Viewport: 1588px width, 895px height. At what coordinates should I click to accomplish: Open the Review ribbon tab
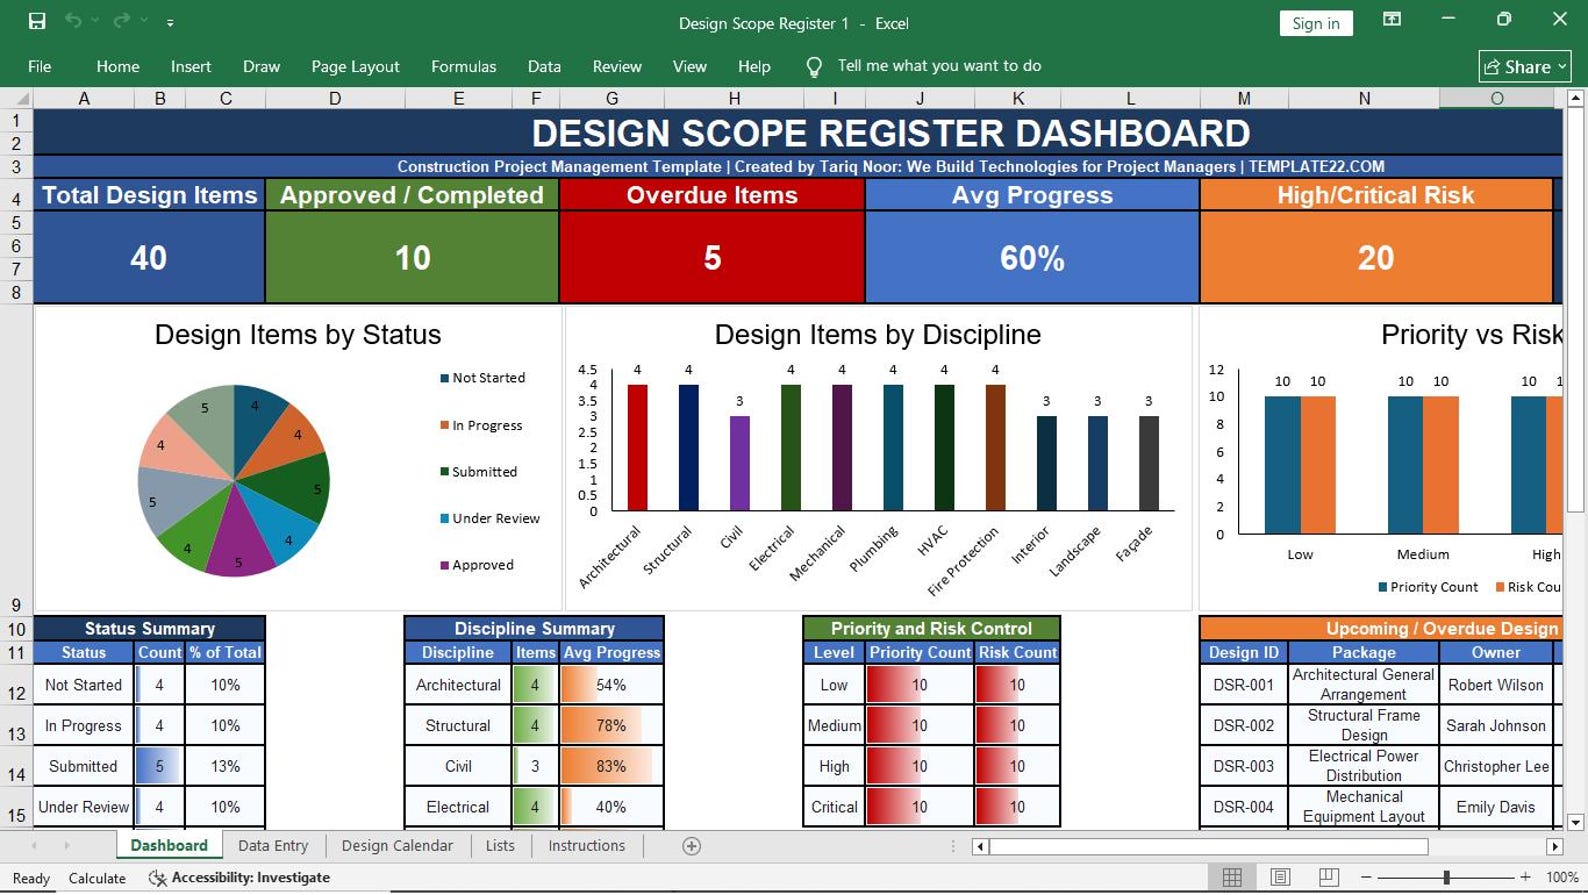617,67
